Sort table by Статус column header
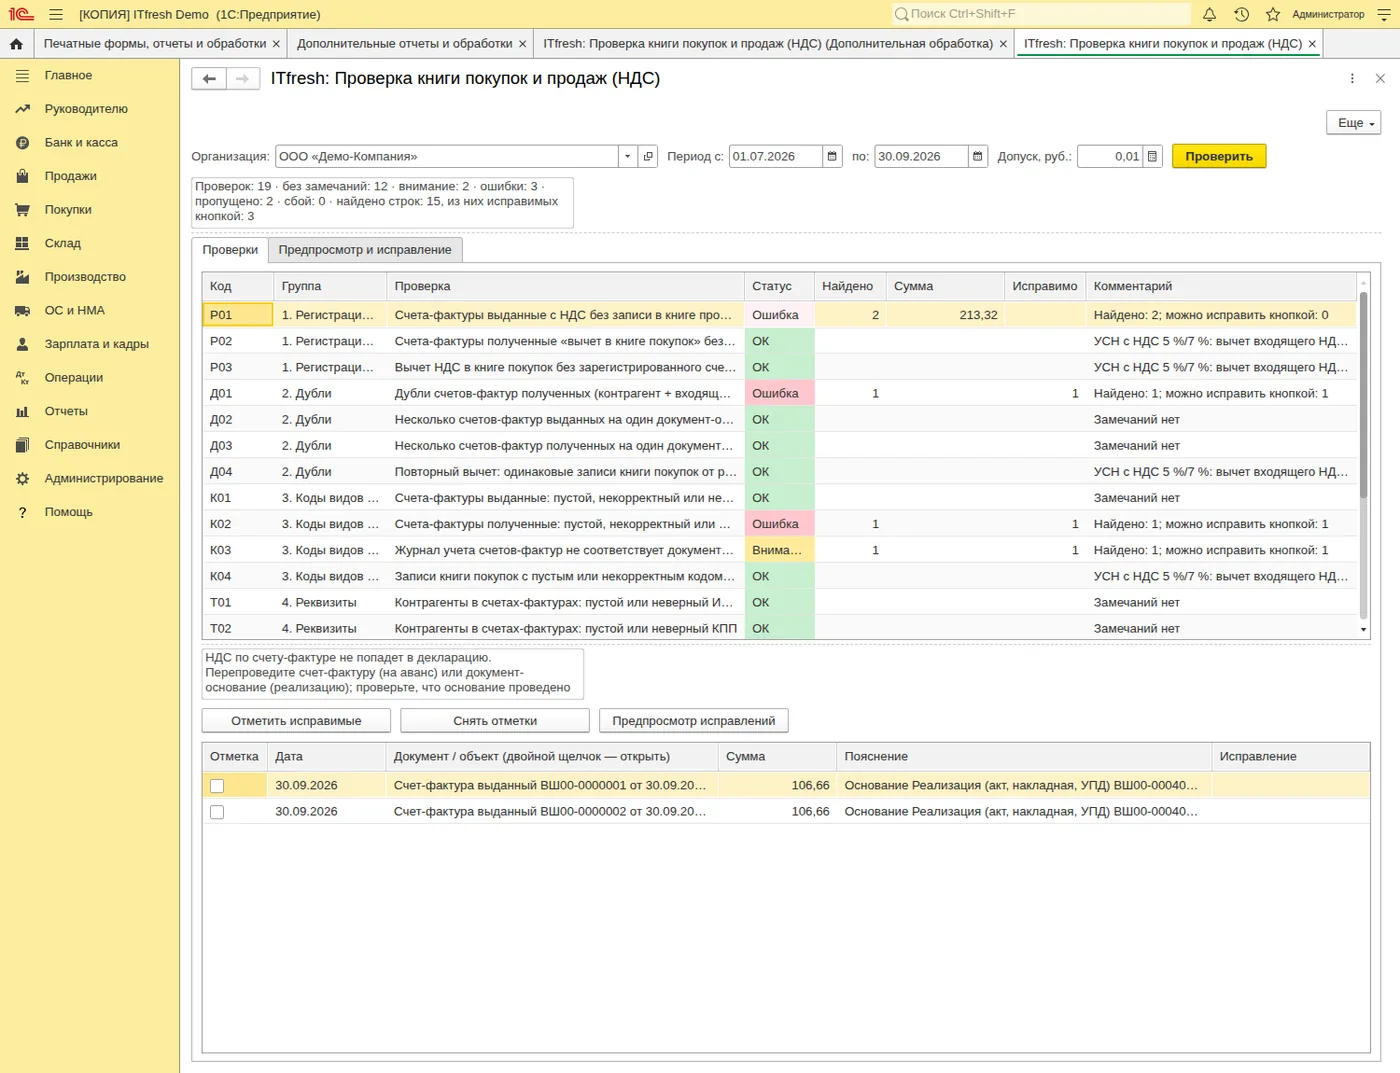This screenshot has width=1400, height=1073. 779,286
